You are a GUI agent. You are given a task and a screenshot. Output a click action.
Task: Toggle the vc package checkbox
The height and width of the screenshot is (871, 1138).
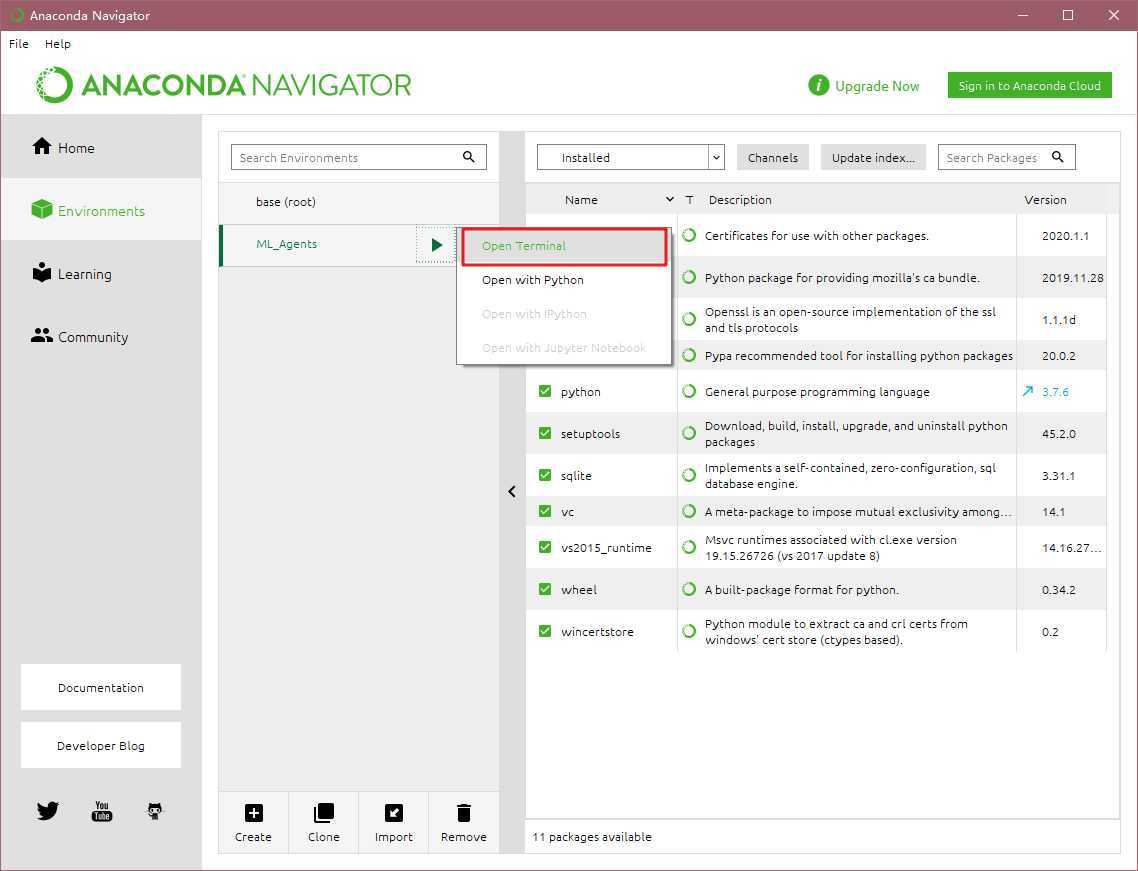coord(545,511)
